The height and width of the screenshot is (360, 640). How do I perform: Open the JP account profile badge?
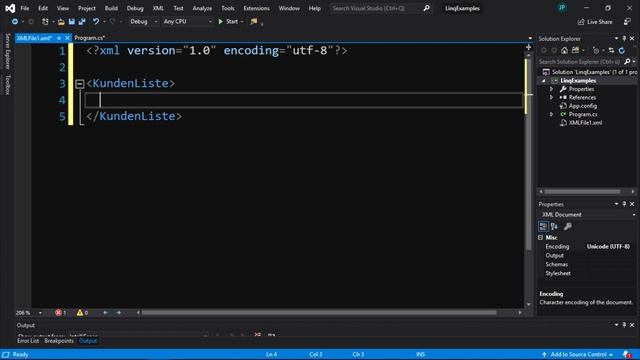click(x=562, y=8)
